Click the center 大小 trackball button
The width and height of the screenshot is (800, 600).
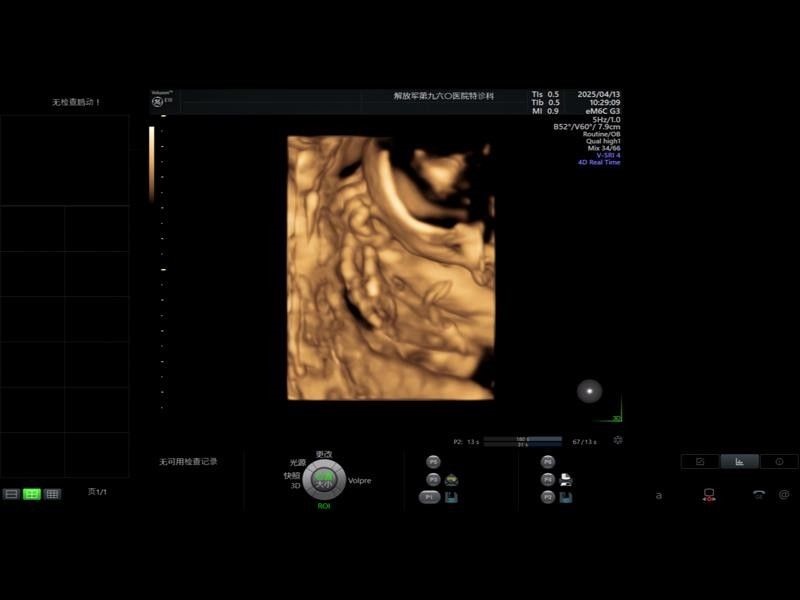pyautogui.click(x=324, y=481)
